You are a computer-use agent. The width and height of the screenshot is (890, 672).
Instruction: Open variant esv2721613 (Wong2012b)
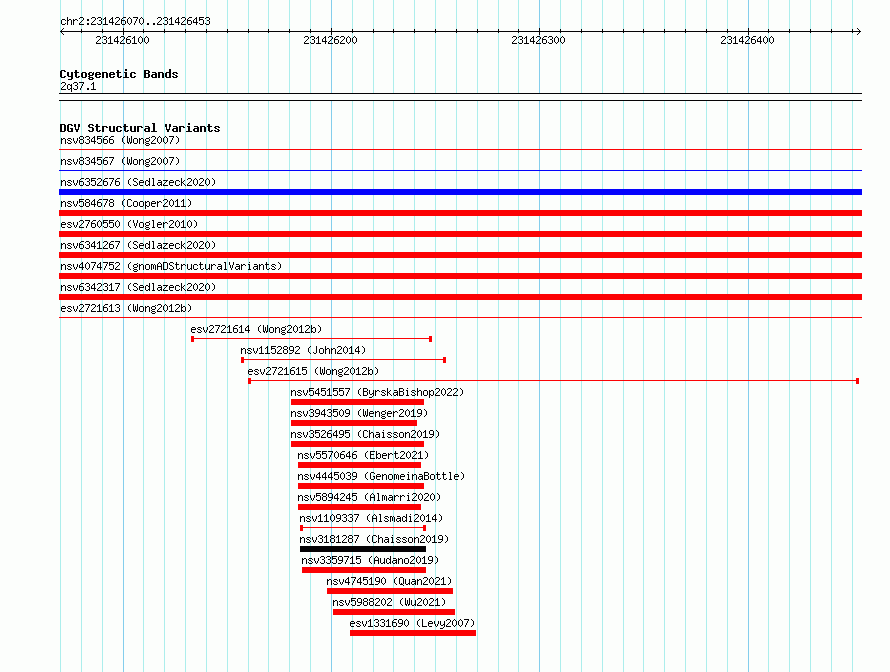126,308
